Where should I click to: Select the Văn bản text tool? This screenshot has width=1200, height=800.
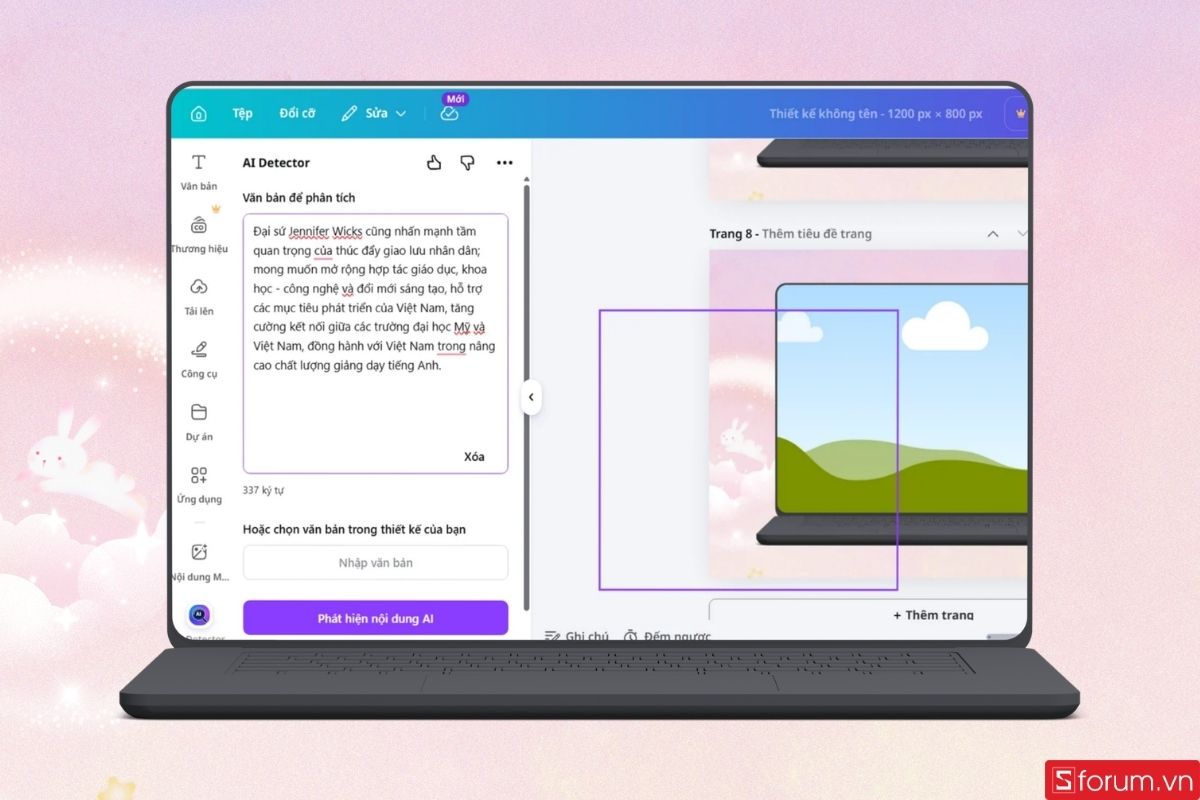coord(199,172)
